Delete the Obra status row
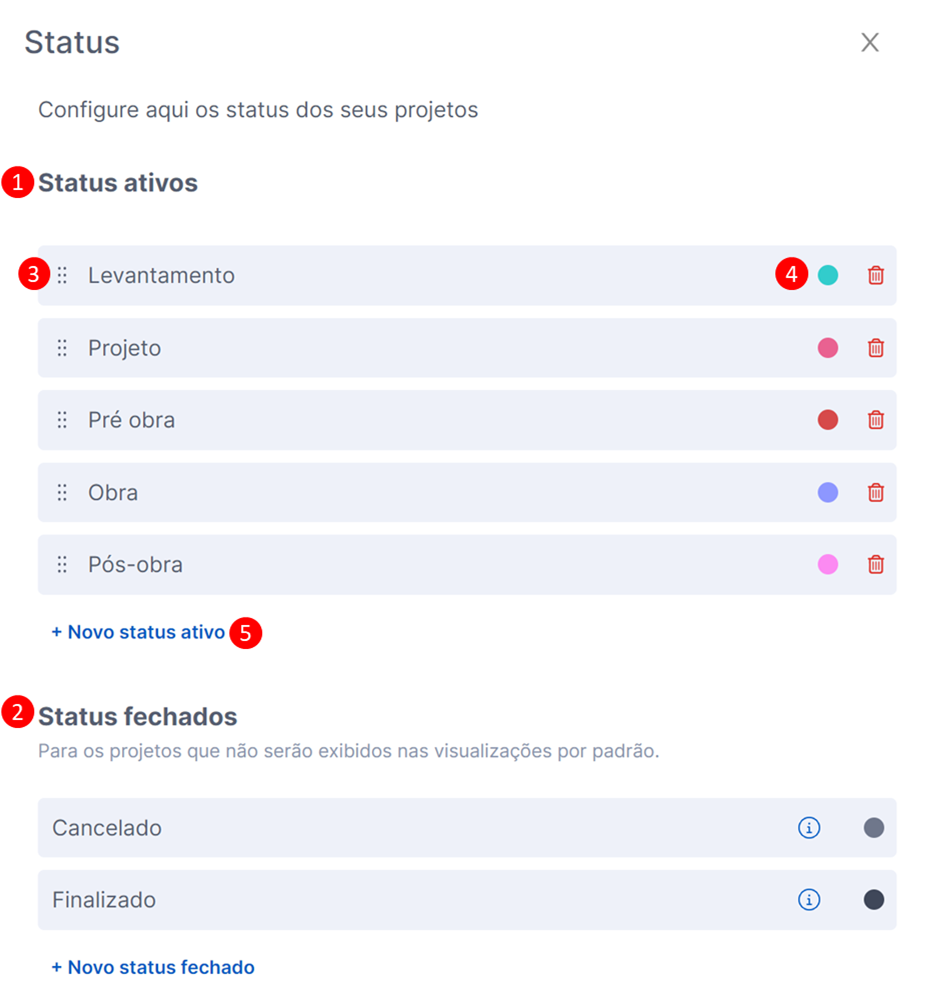The image size is (930, 984). tap(876, 492)
